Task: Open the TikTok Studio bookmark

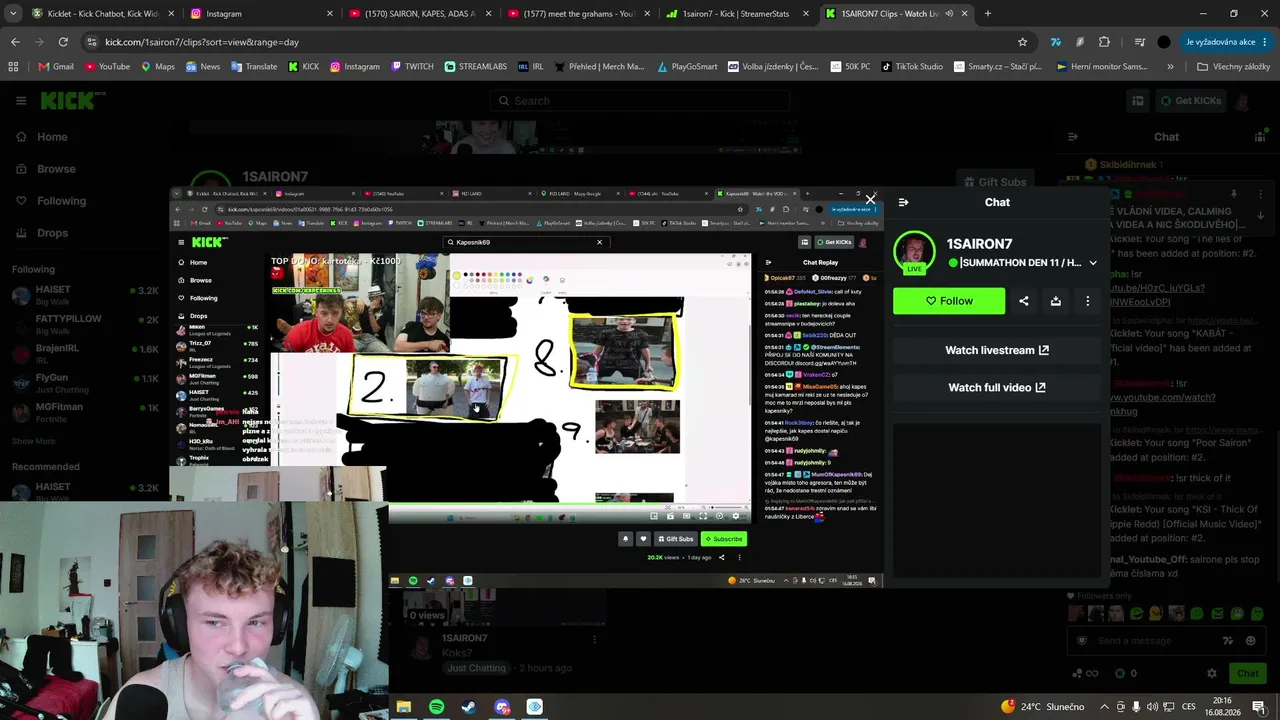Action: (x=911, y=67)
